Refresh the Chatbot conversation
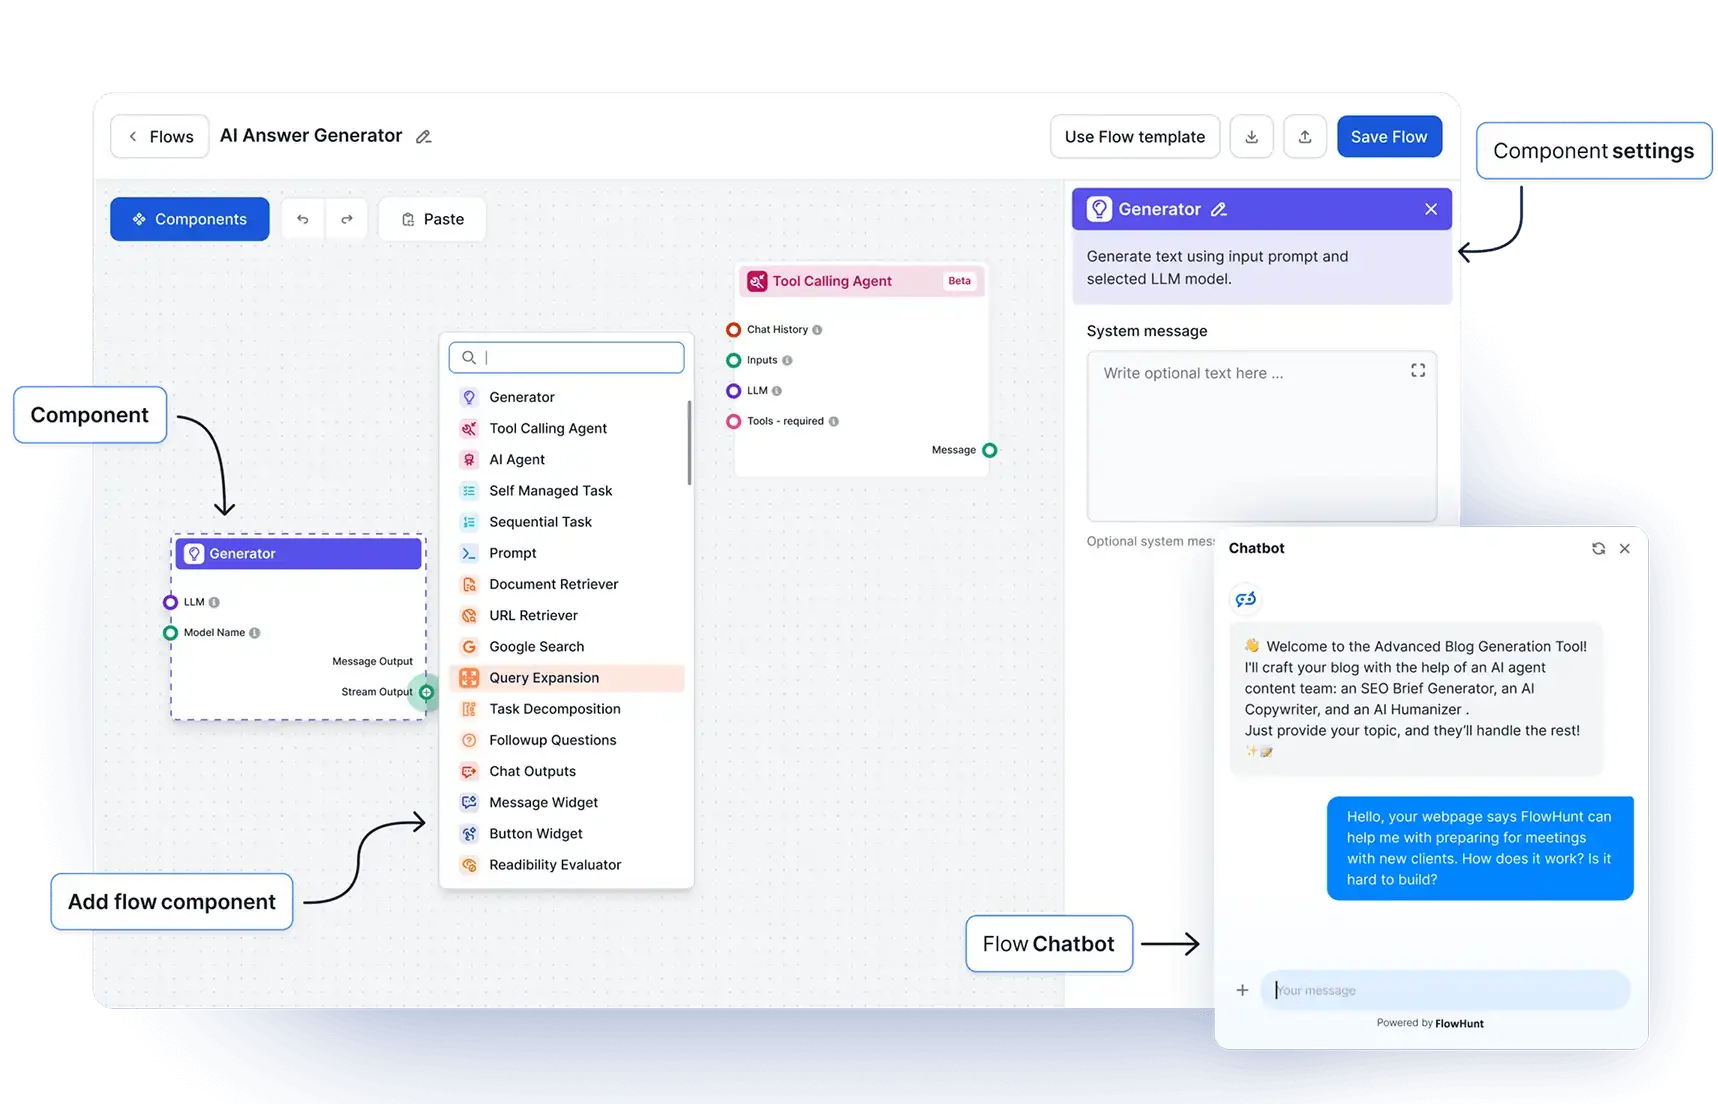Viewport: 1718px width, 1104px height. (1598, 548)
